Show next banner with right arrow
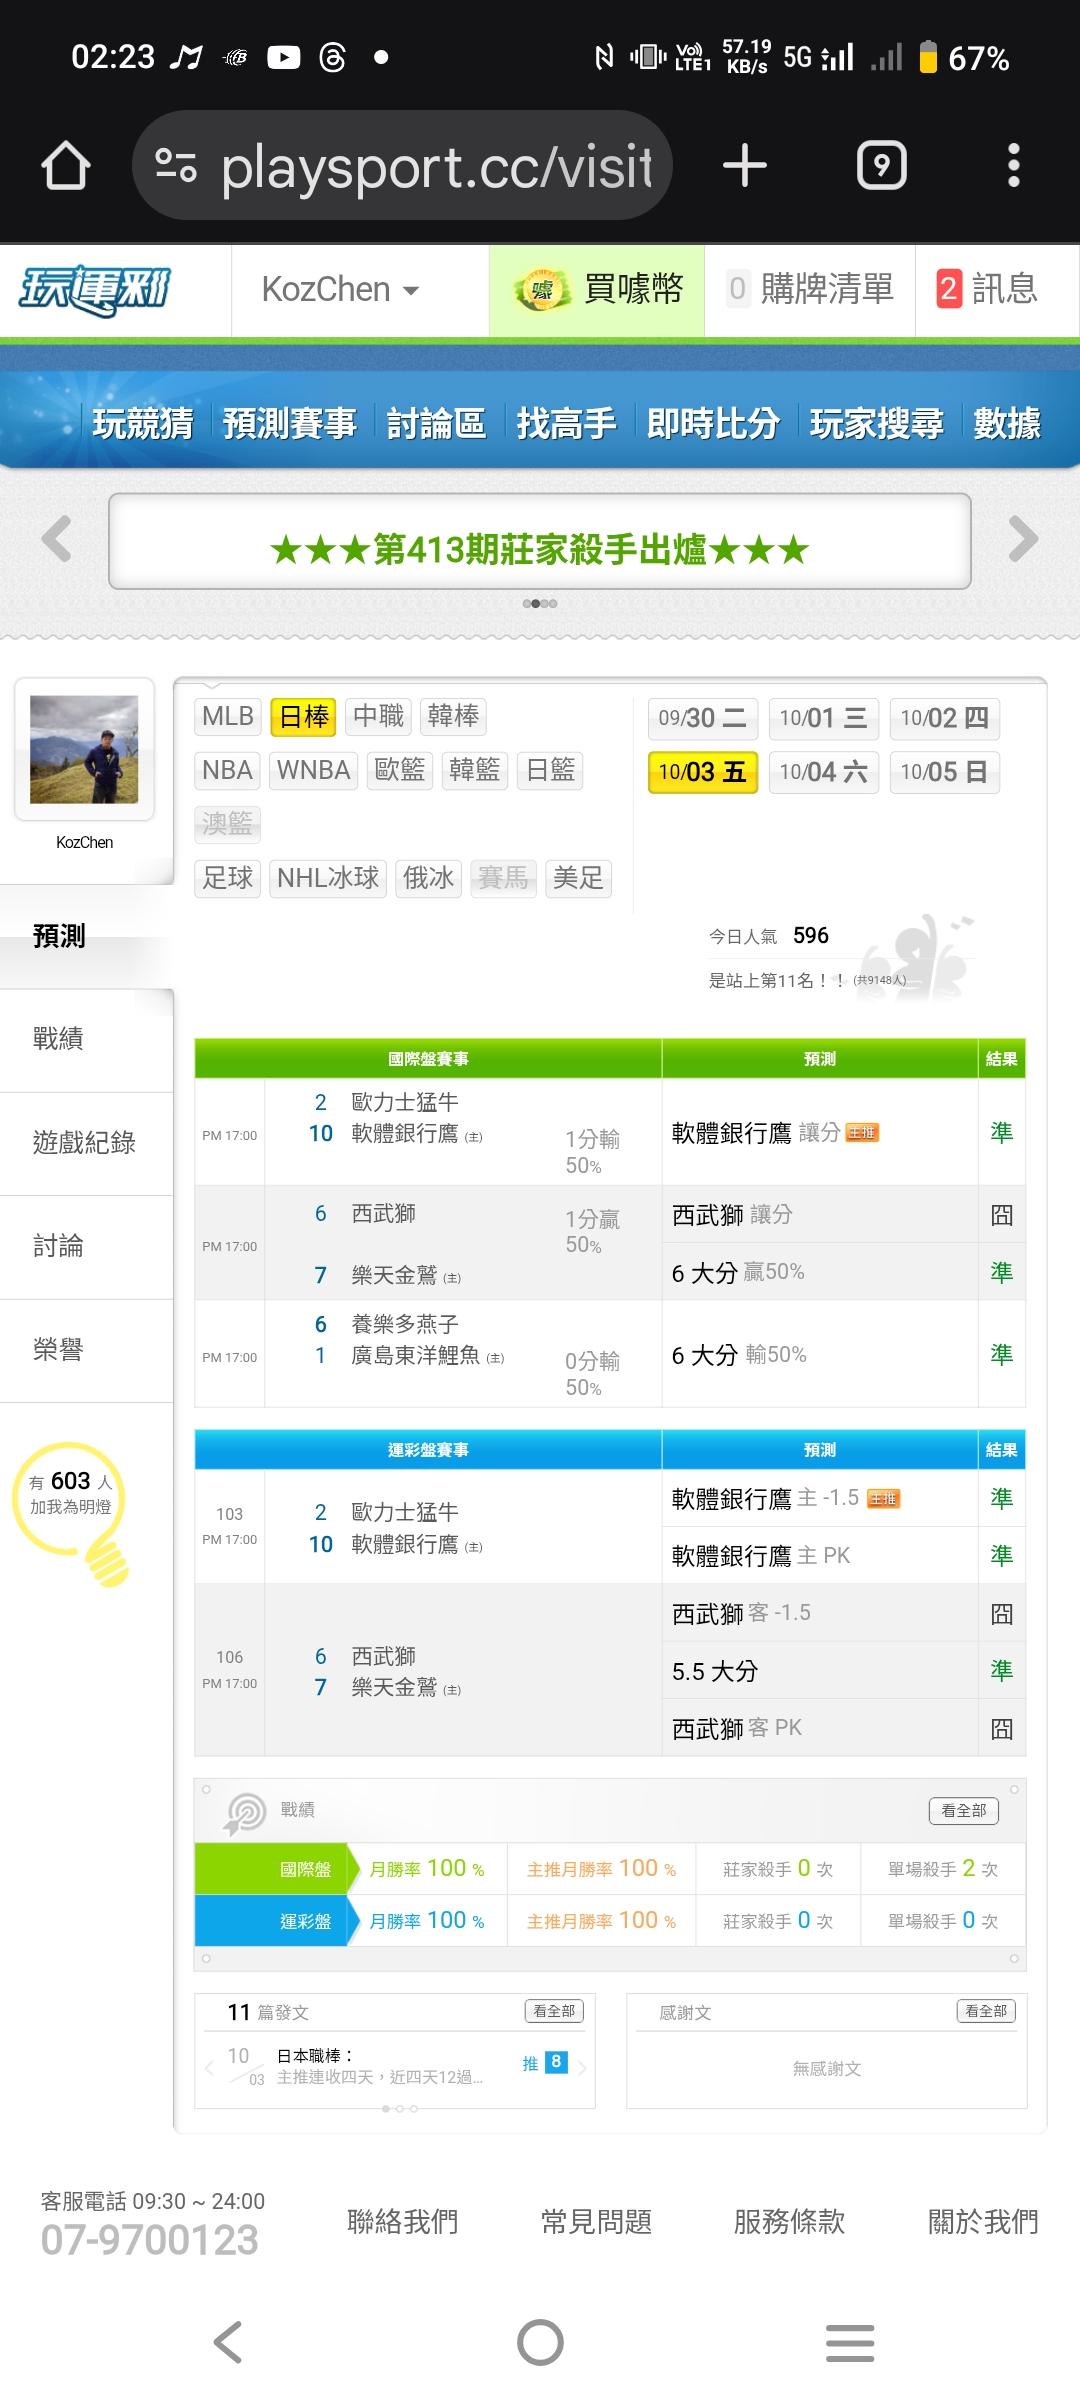This screenshot has width=1080, height=2400. [1023, 540]
